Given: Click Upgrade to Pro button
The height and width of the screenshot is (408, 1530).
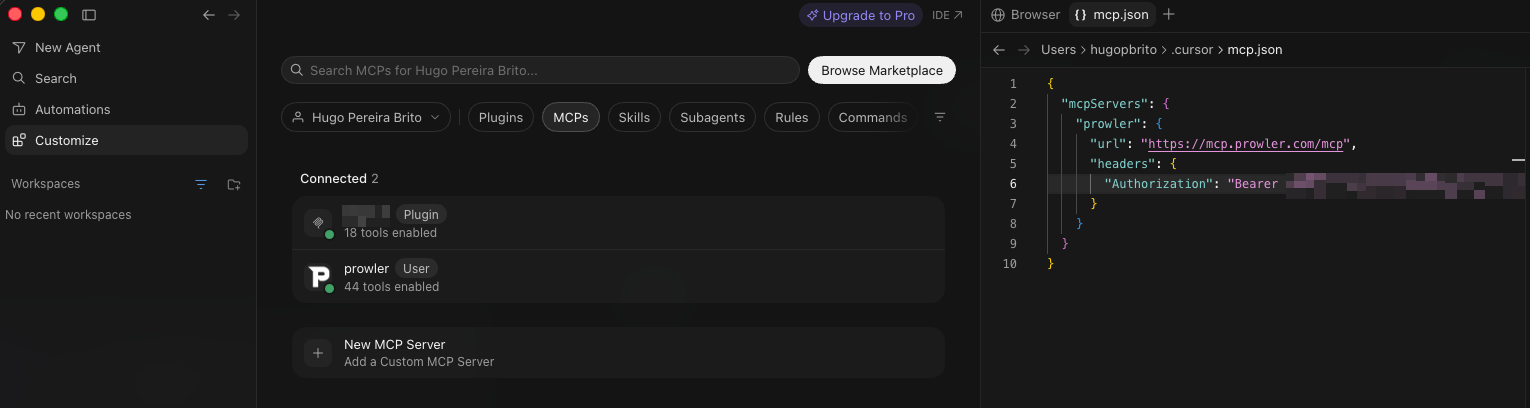Looking at the screenshot, I should pos(861,15).
